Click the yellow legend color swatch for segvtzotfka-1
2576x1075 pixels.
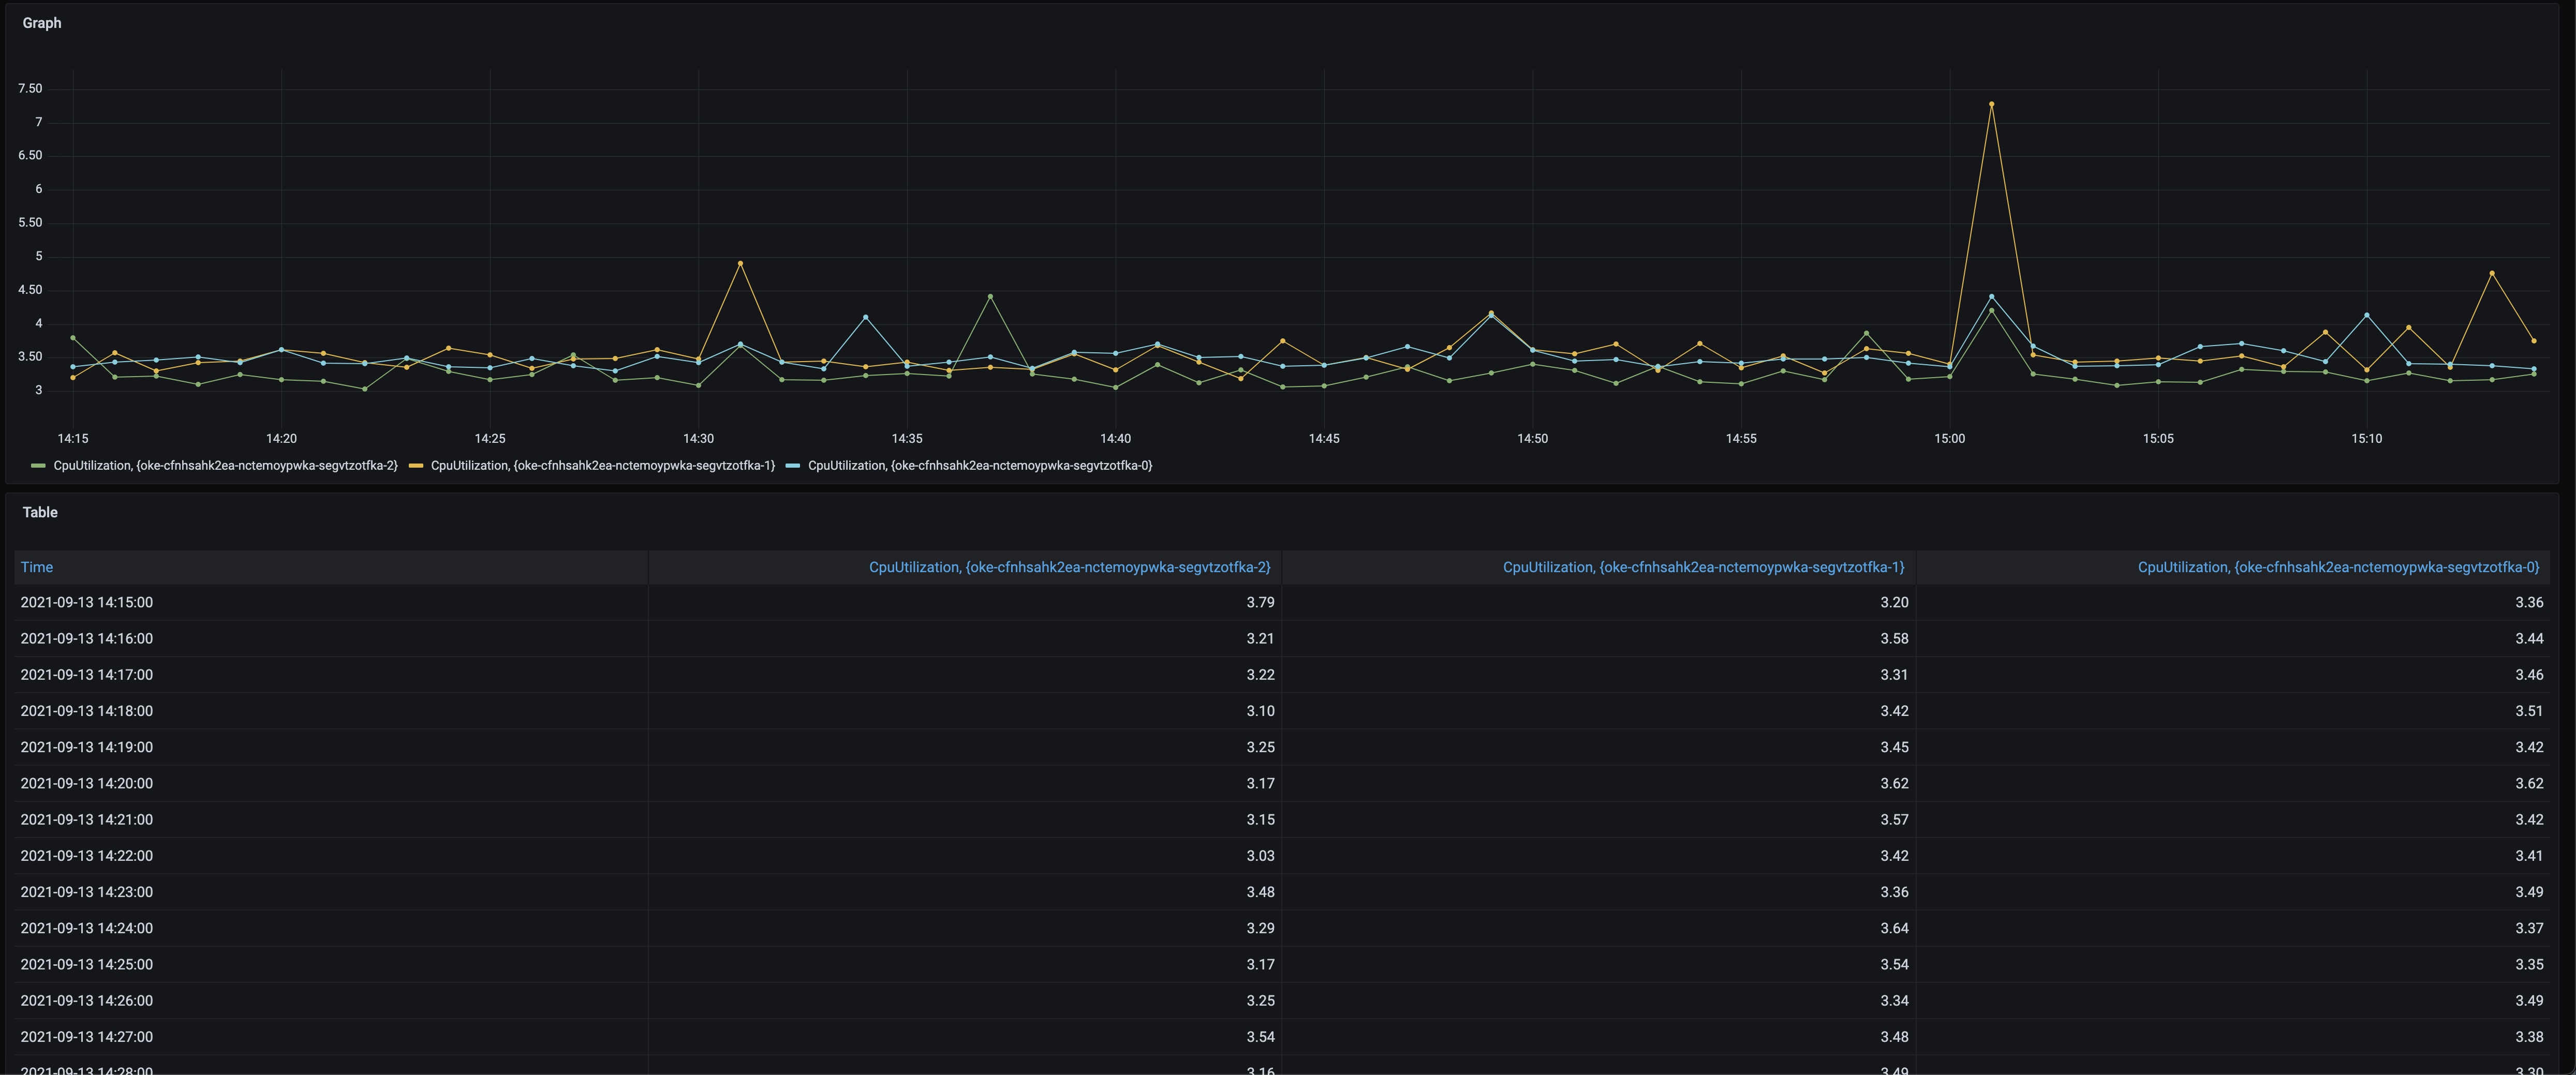[x=416, y=466]
